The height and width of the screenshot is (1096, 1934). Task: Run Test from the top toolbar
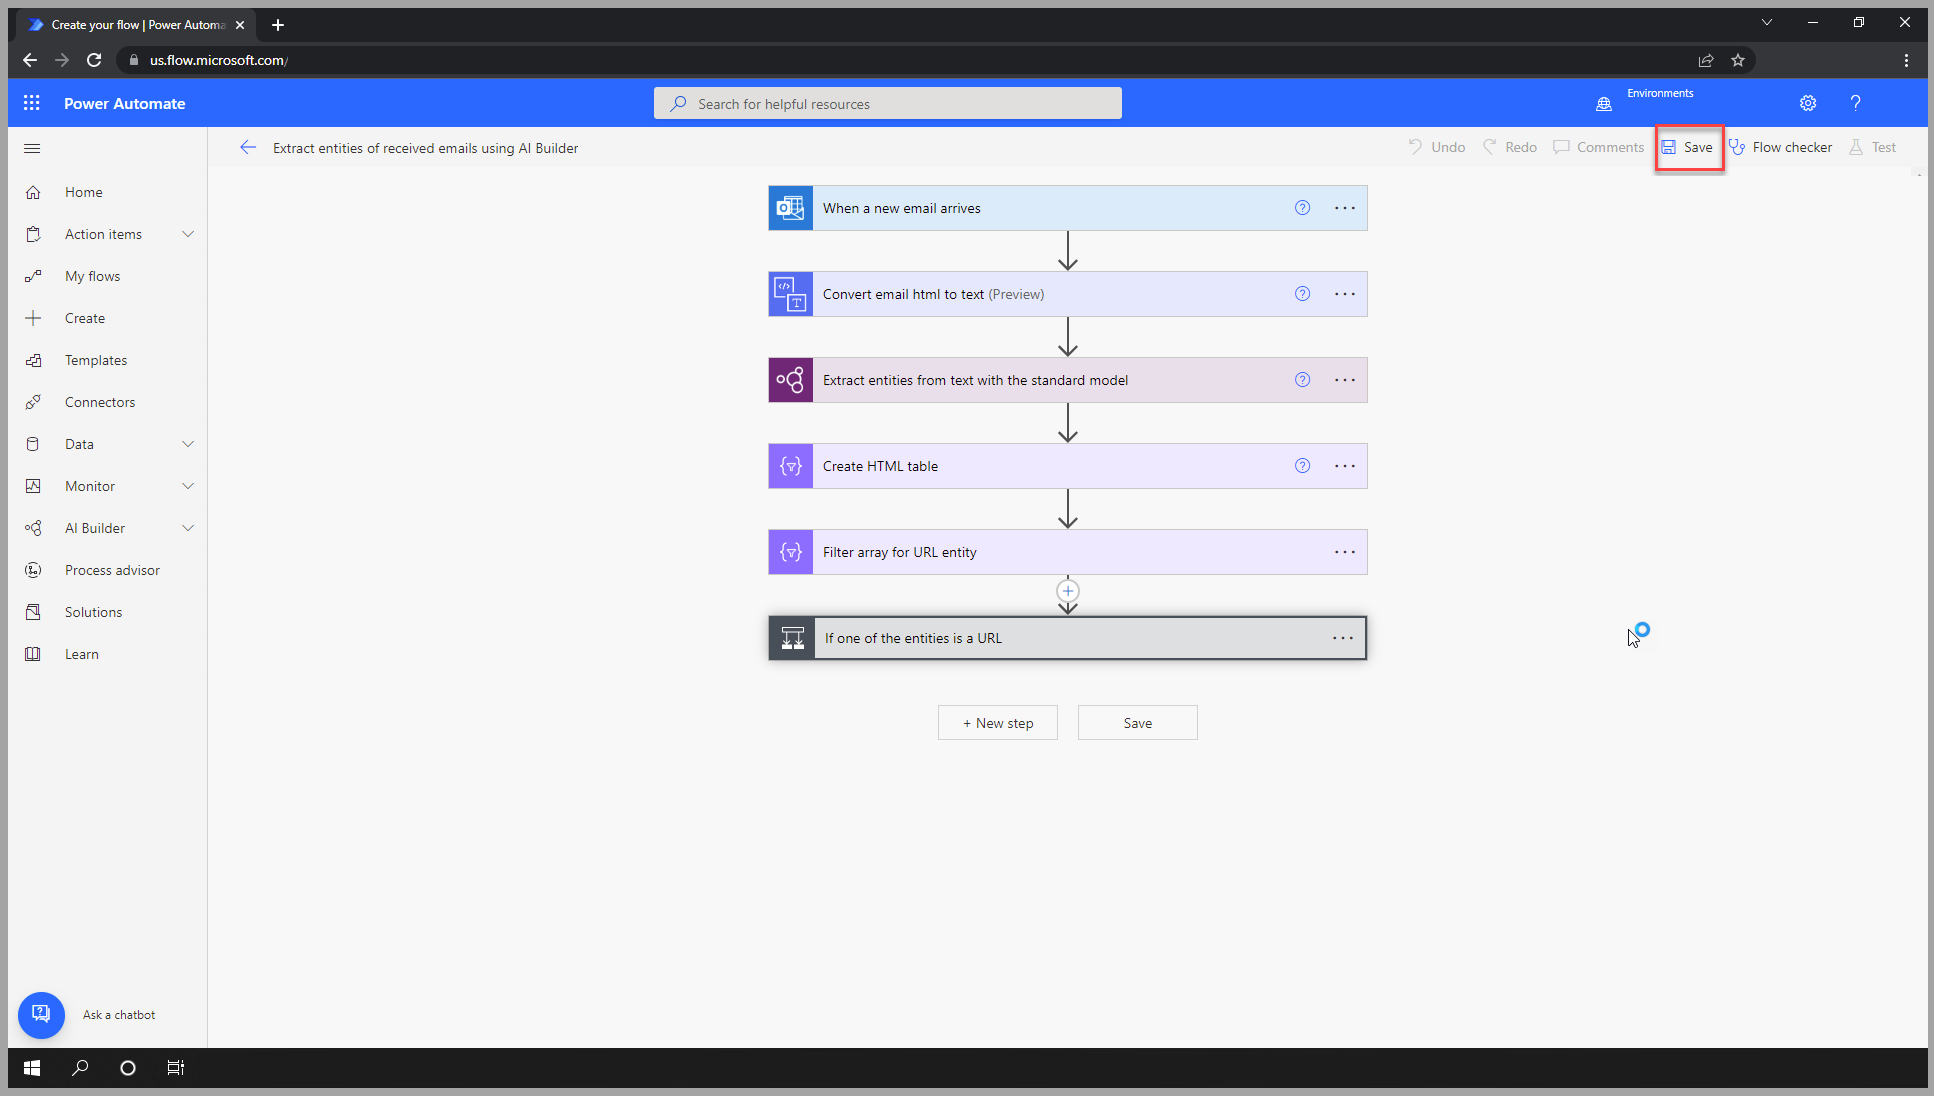(1872, 147)
